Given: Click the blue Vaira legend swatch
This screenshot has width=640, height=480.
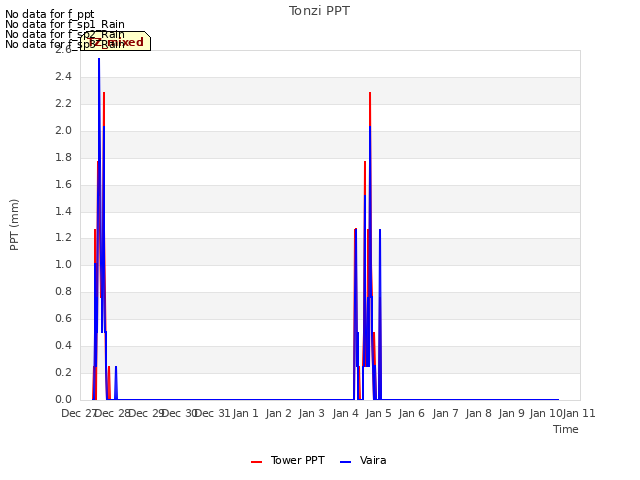Looking at the screenshot, I should point(345,462).
